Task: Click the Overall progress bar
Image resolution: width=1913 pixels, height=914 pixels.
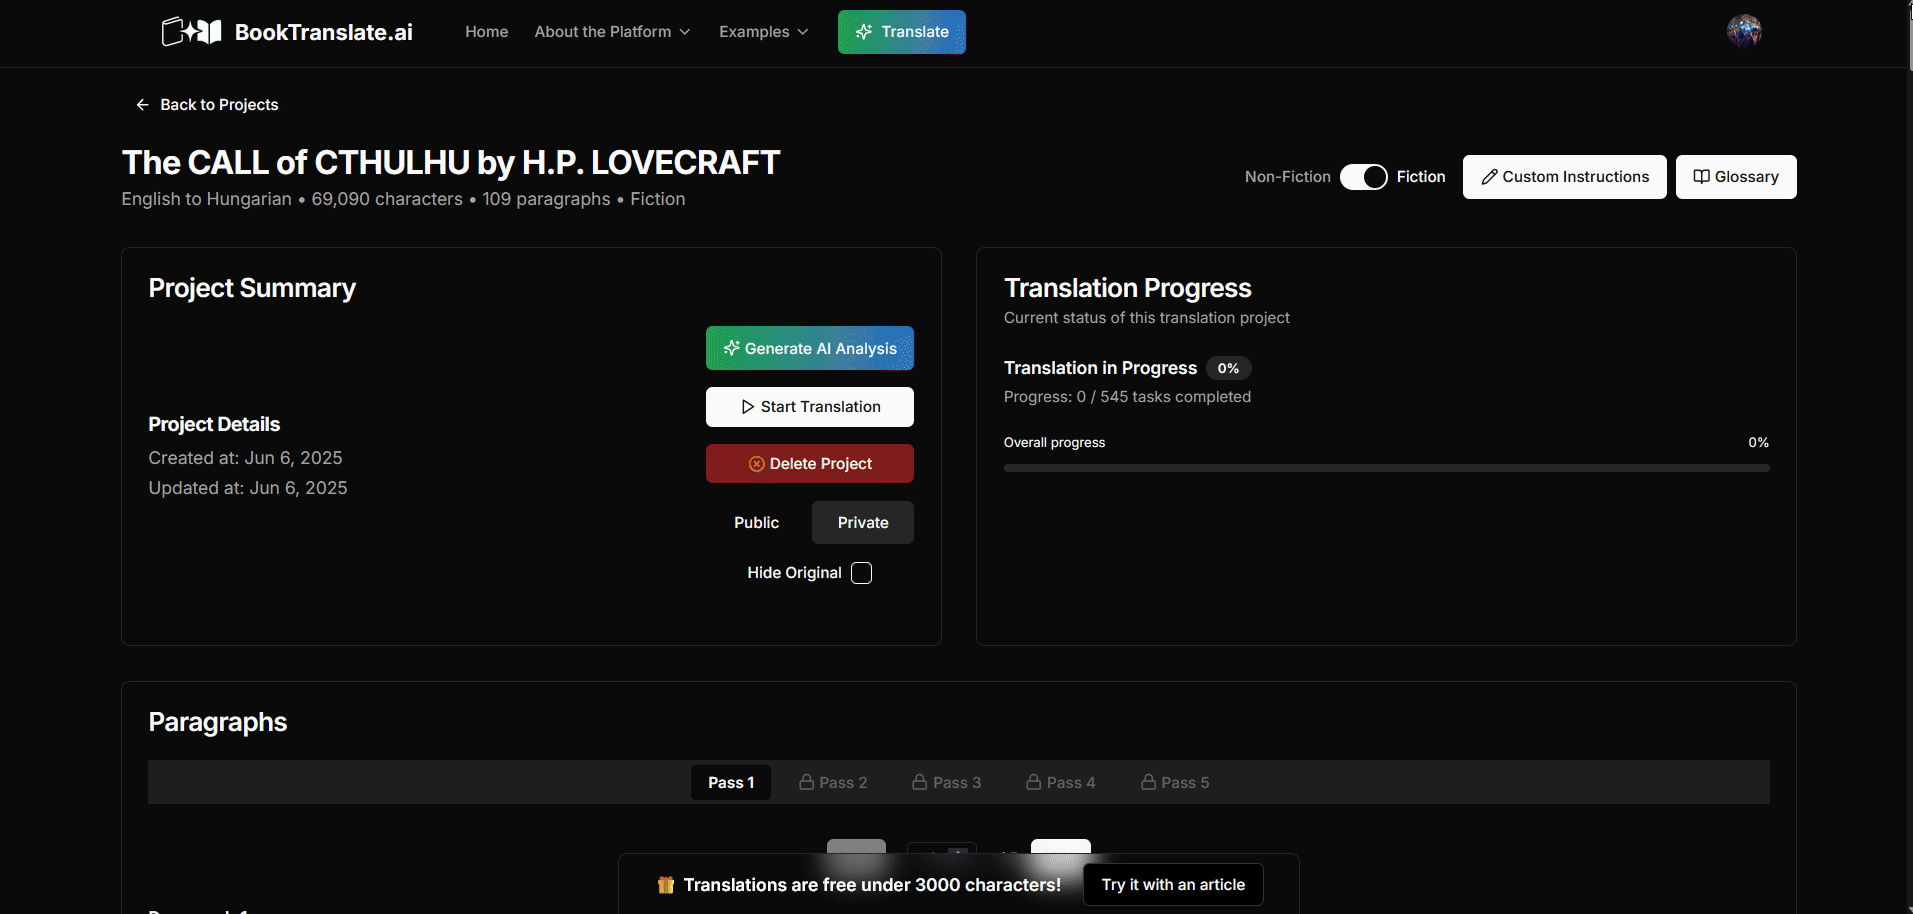Action: pyautogui.click(x=1386, y=468)
